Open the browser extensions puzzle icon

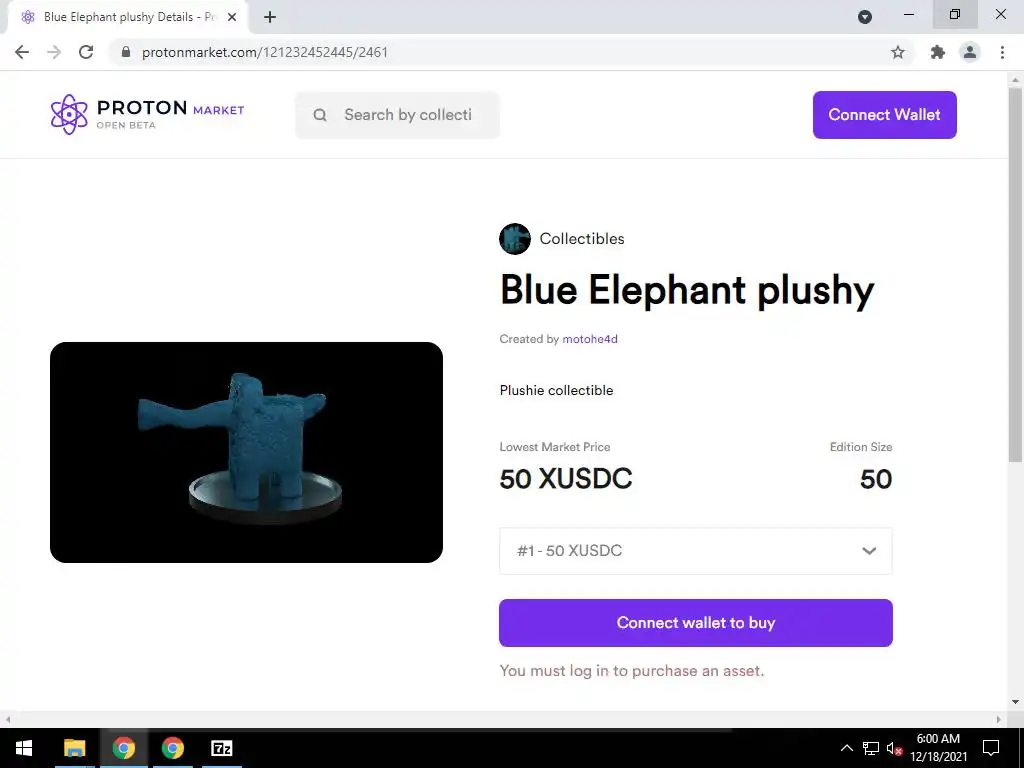[x=938, y=52]
